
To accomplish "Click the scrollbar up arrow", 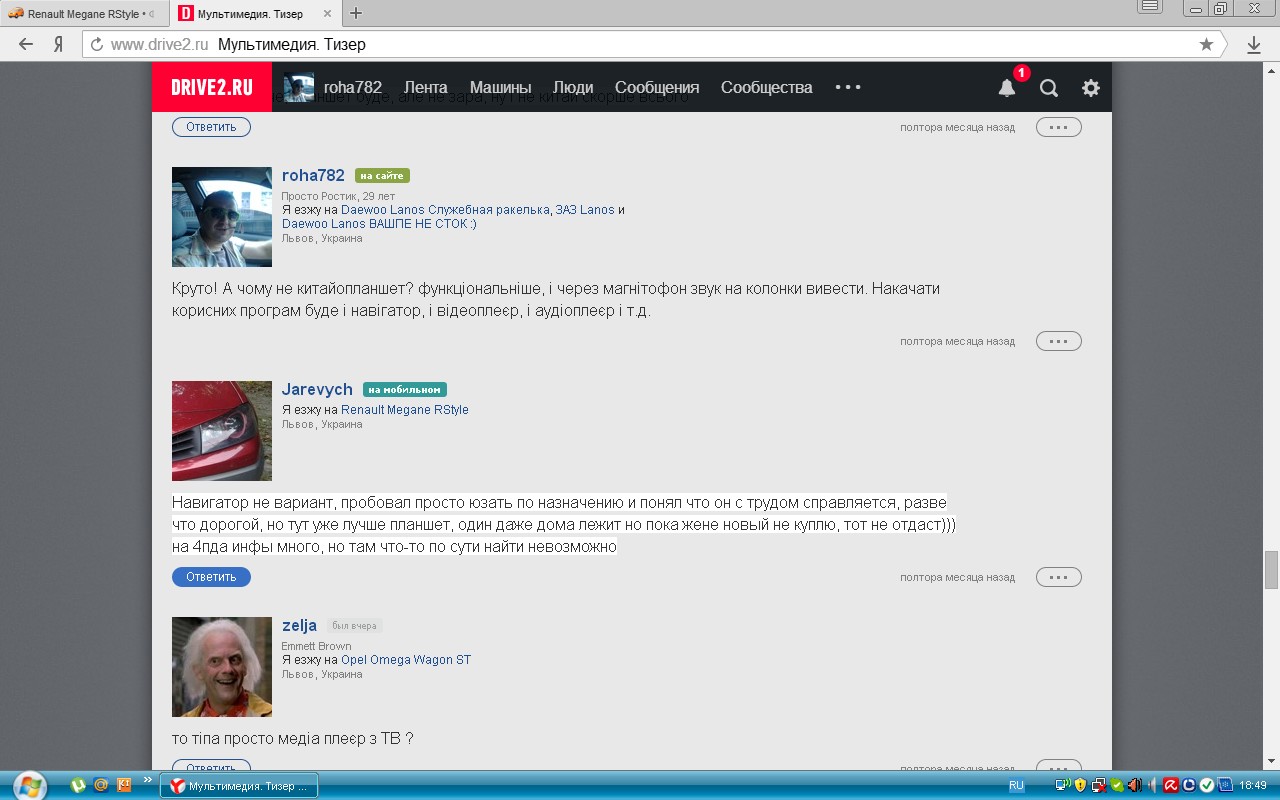I will pos(1271,70).
